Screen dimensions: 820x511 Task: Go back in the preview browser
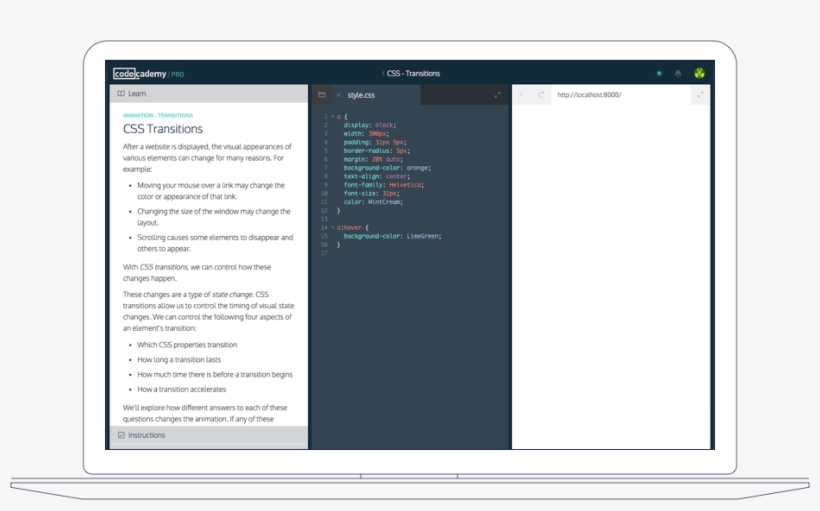pos(521,95)
